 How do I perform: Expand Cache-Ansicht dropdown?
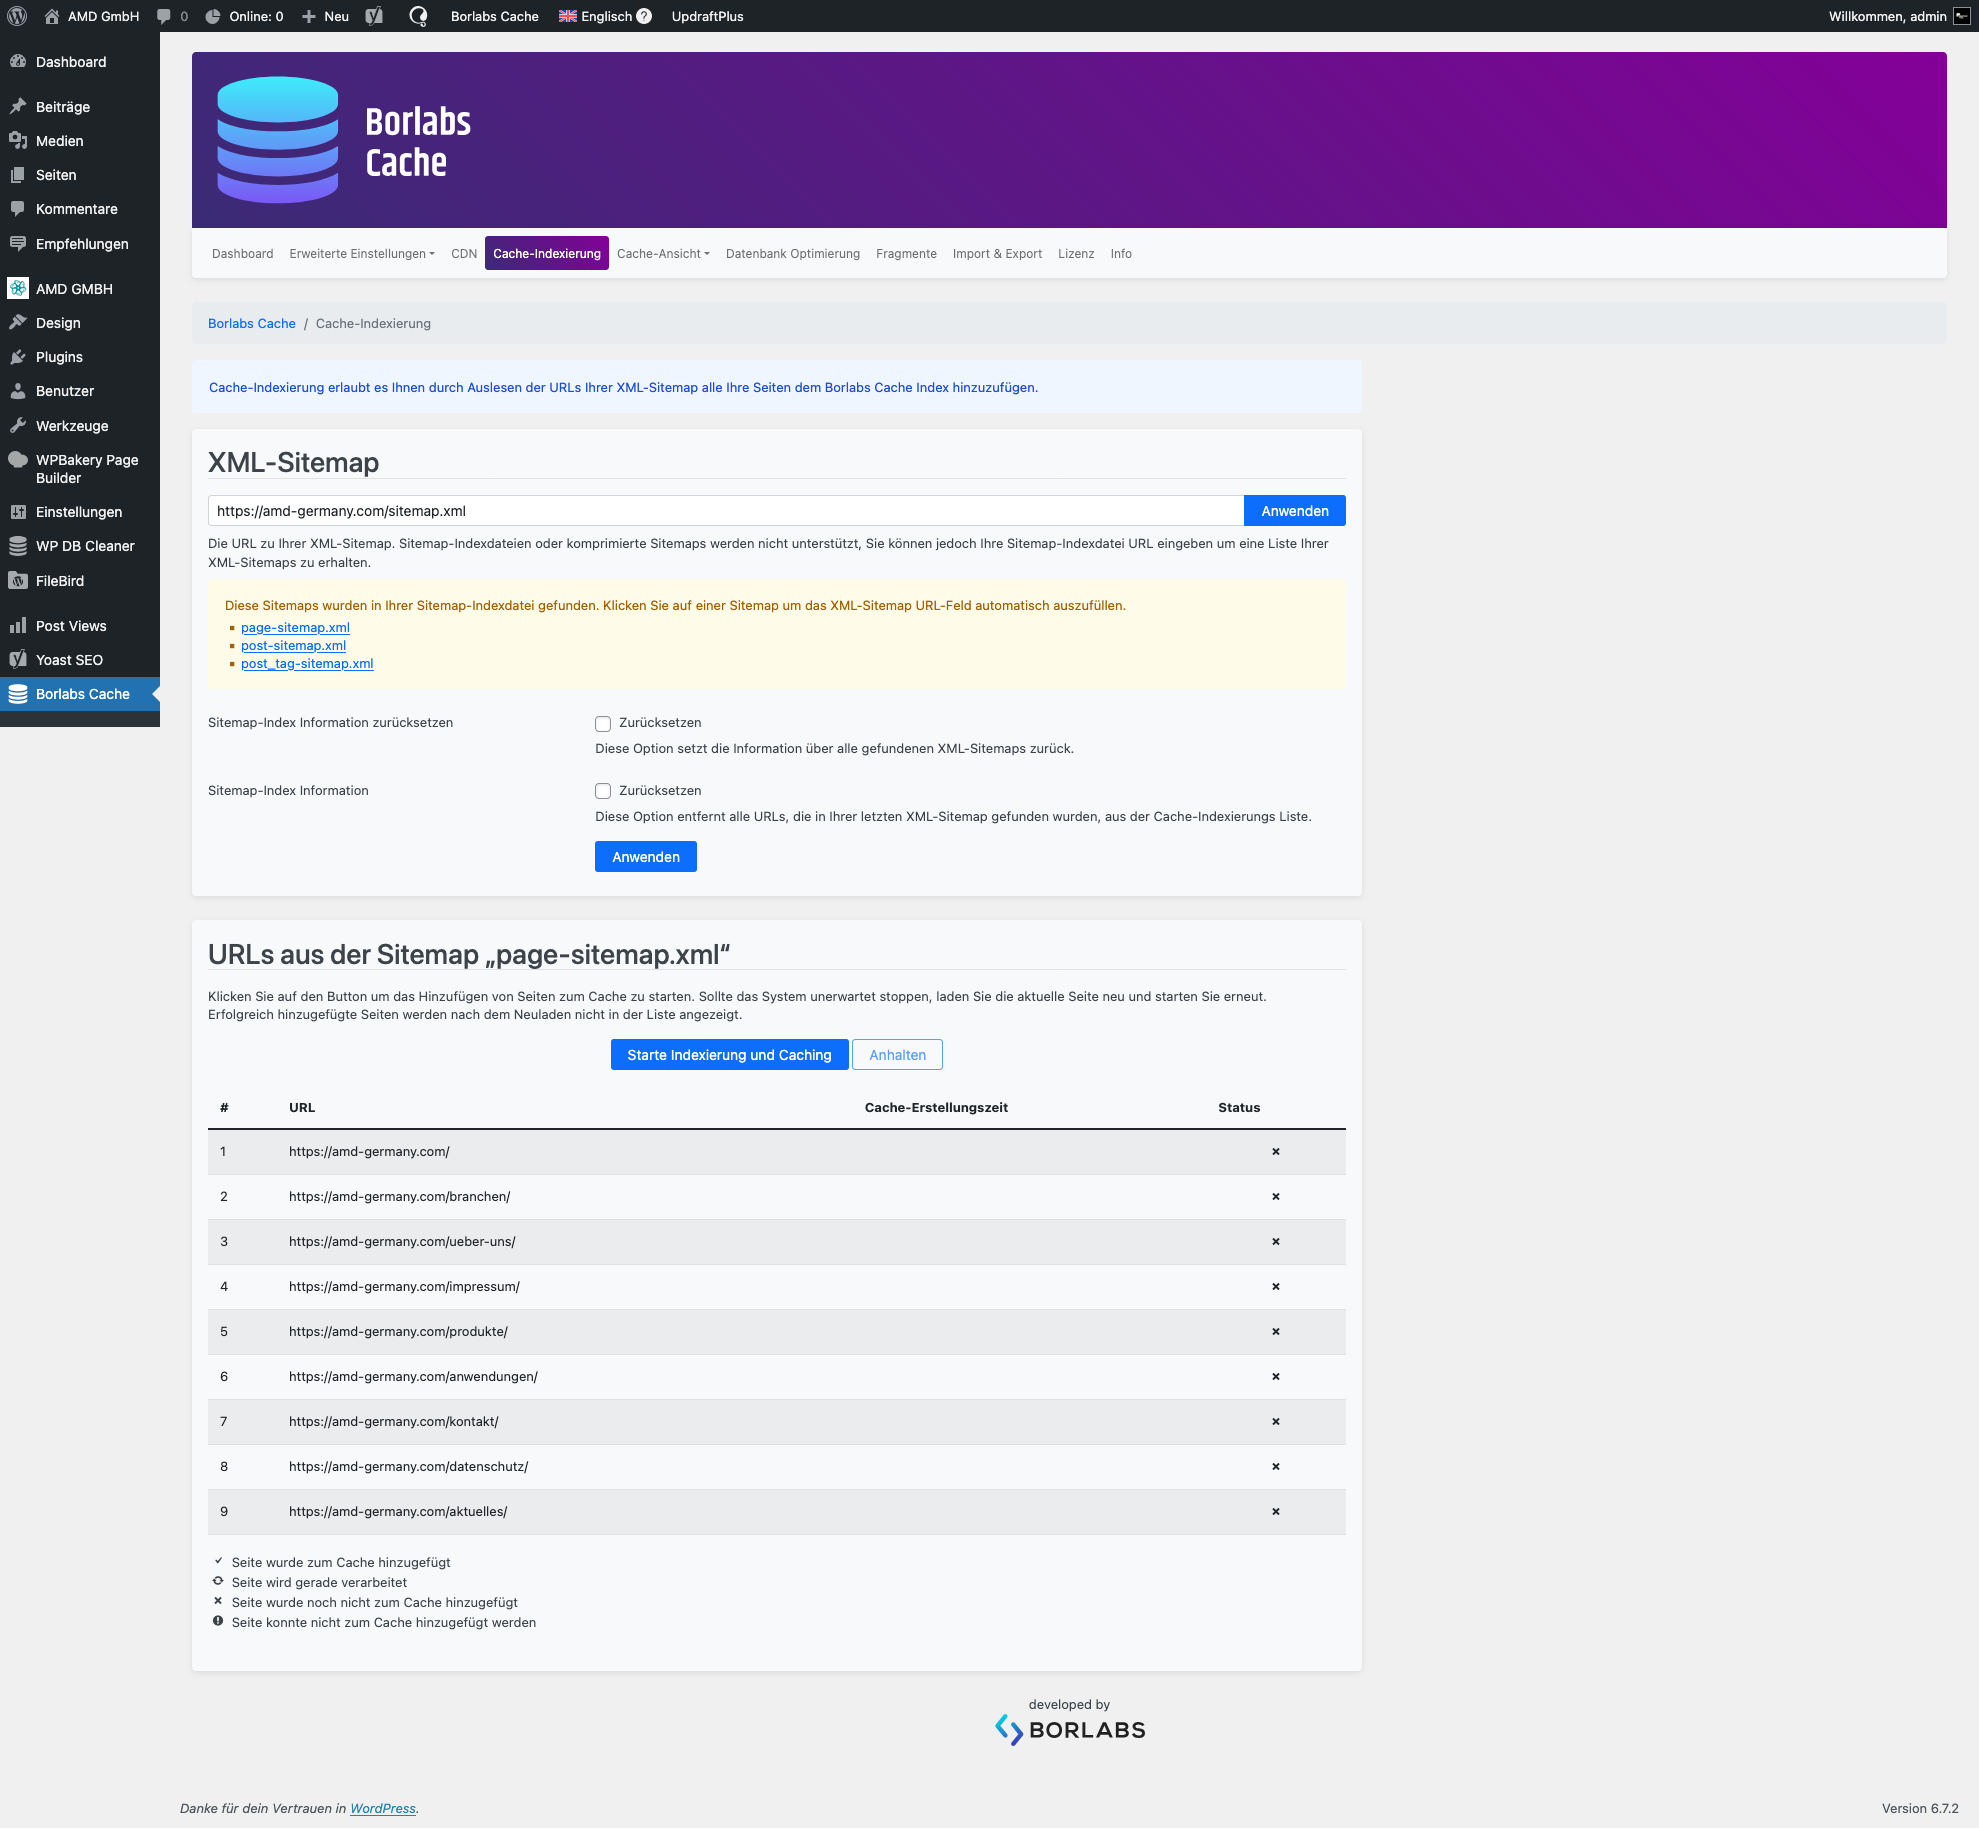click(663, 254)
